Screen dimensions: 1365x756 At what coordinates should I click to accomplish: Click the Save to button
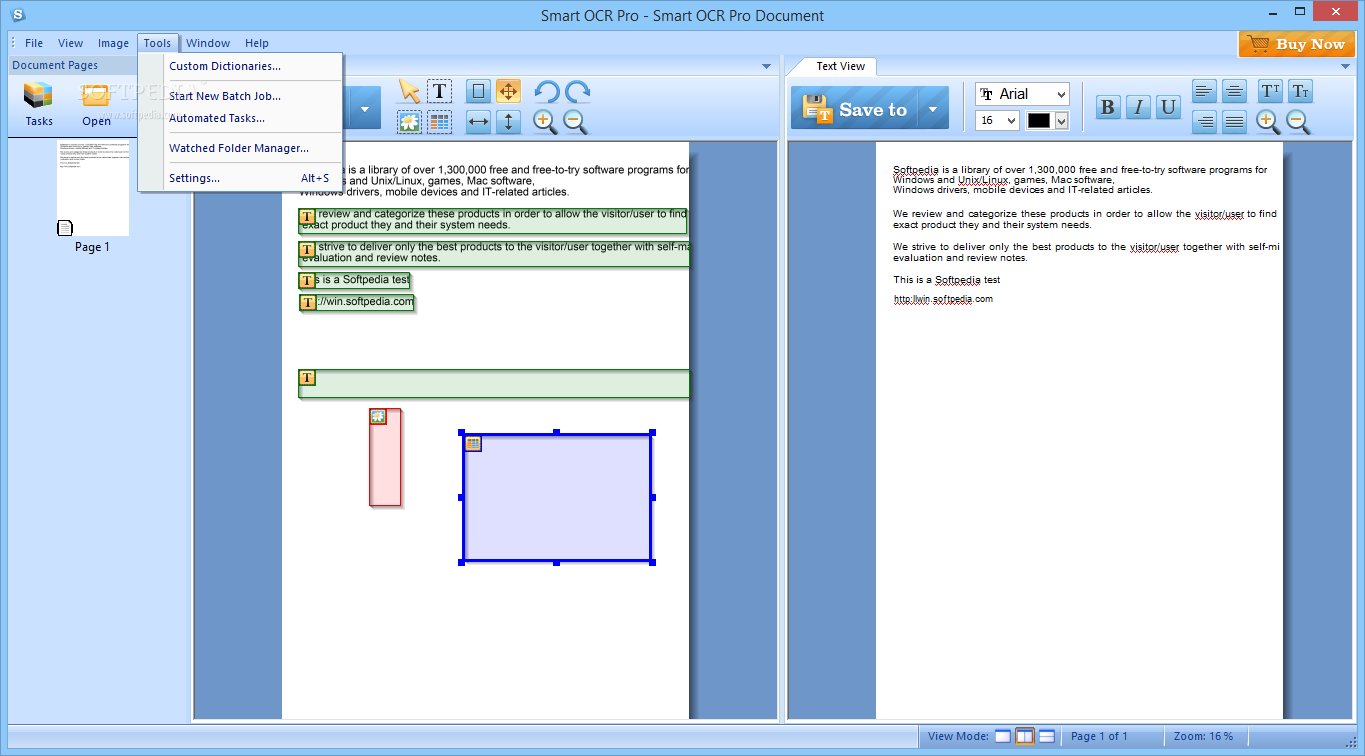pyautogui.click(x=856, y=108)
